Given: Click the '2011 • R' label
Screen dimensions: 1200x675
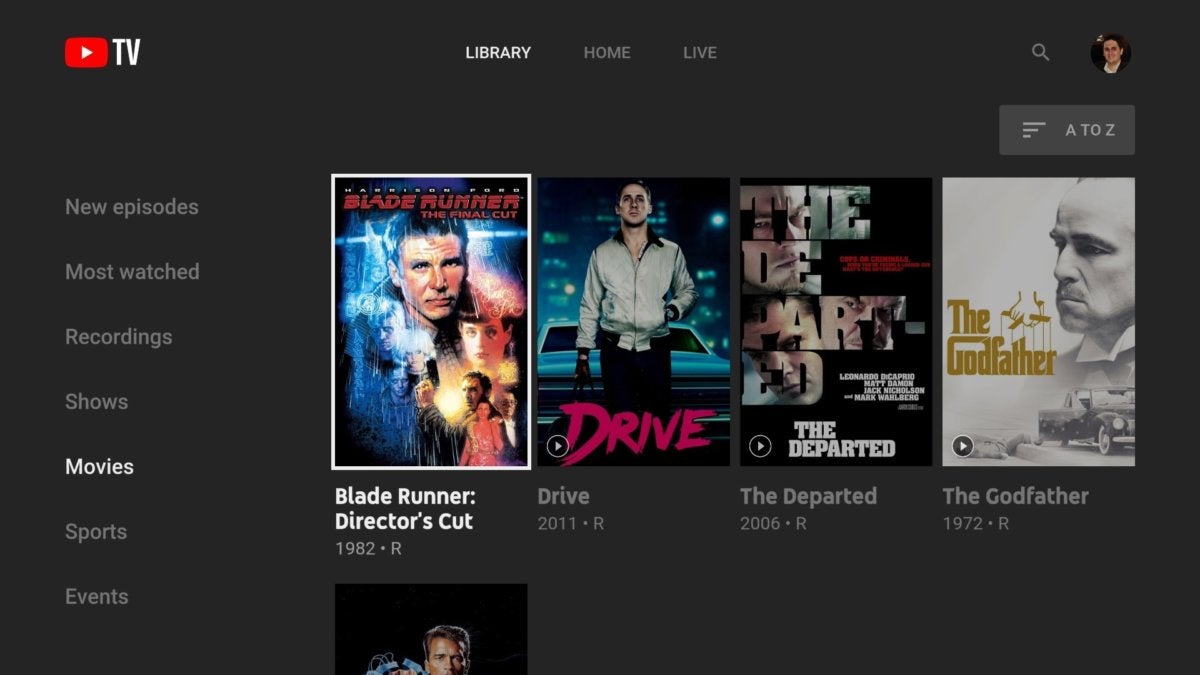Looking at the screenshot, I should point(571,524).
